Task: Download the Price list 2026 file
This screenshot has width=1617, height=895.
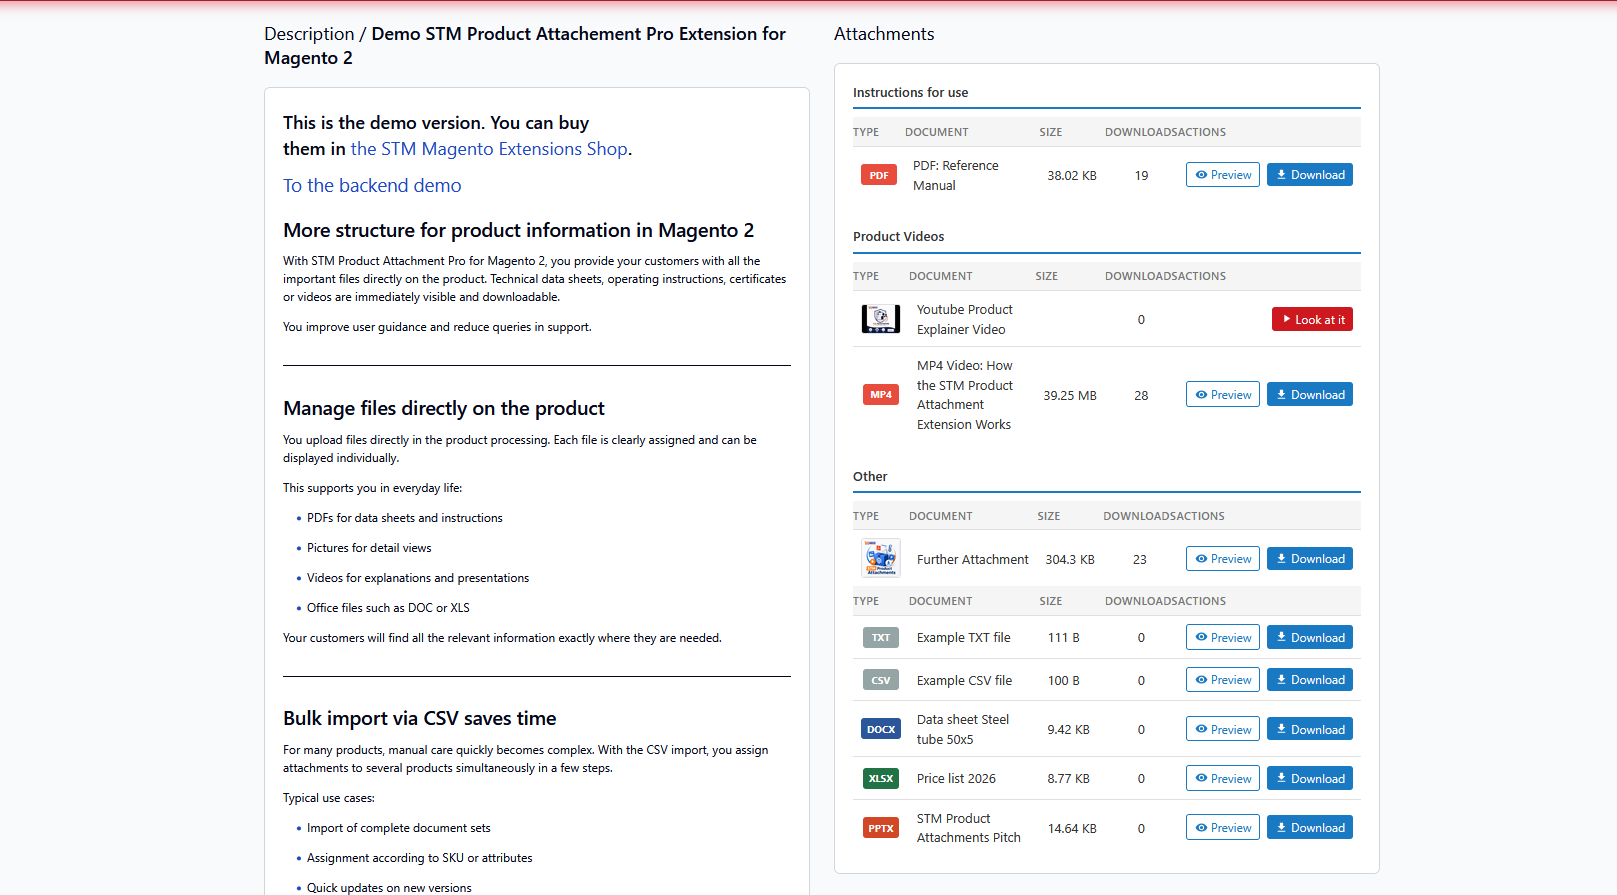Action: tap(1310, 778)
